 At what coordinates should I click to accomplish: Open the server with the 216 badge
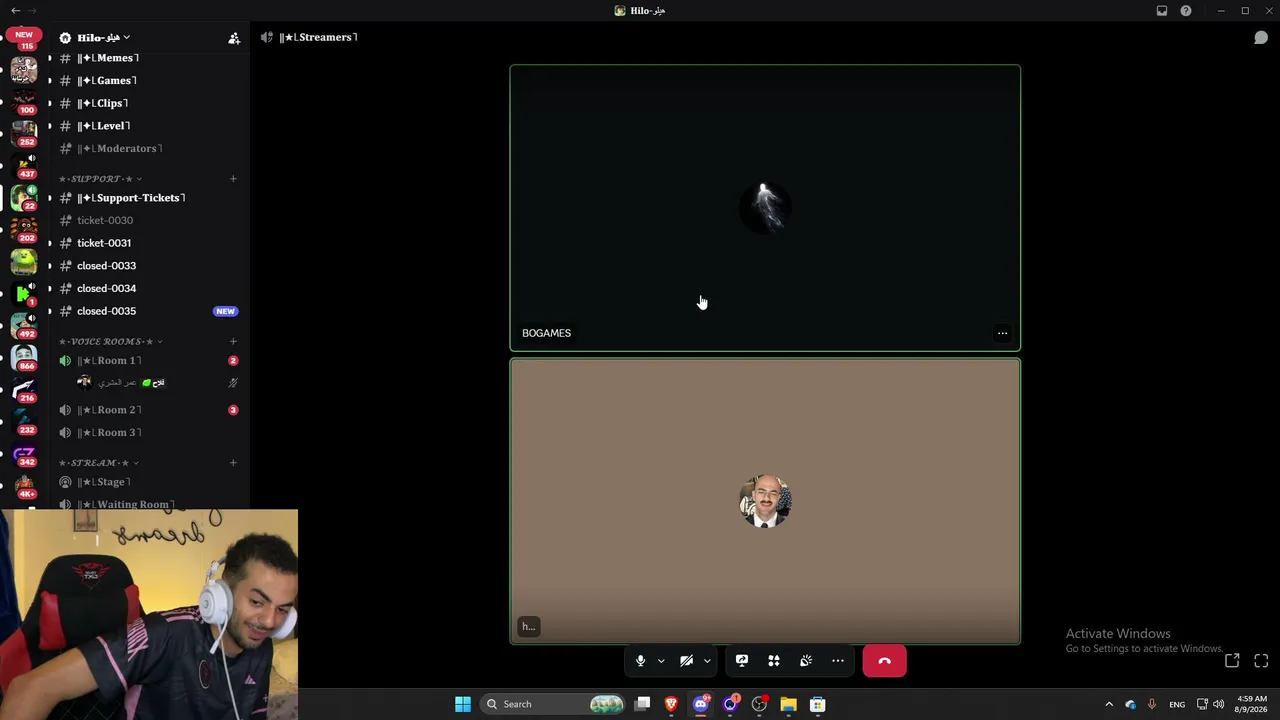pos(24,389)
